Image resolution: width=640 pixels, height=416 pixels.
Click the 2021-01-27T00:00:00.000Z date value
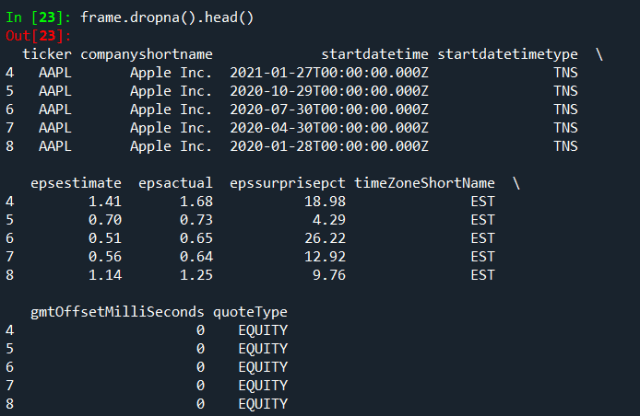click(329, 73)
